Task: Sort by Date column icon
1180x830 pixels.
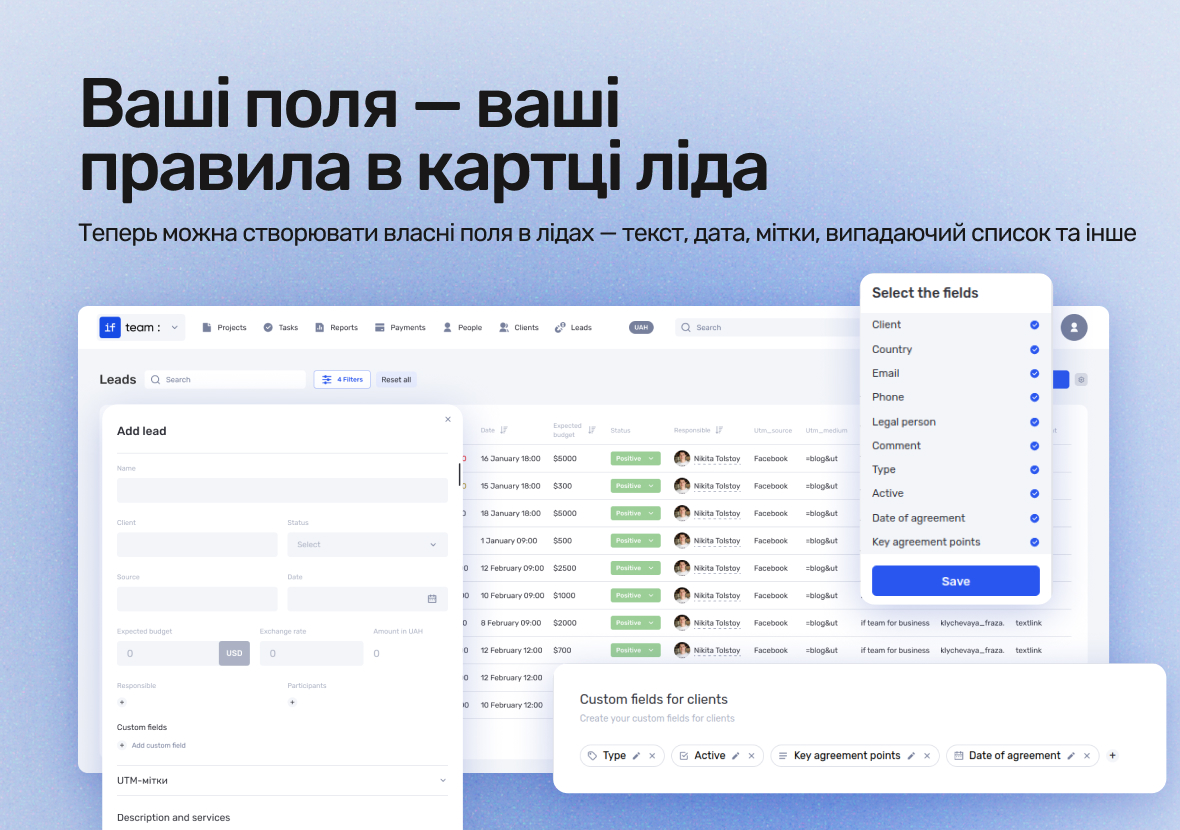Action: point(503,430)
